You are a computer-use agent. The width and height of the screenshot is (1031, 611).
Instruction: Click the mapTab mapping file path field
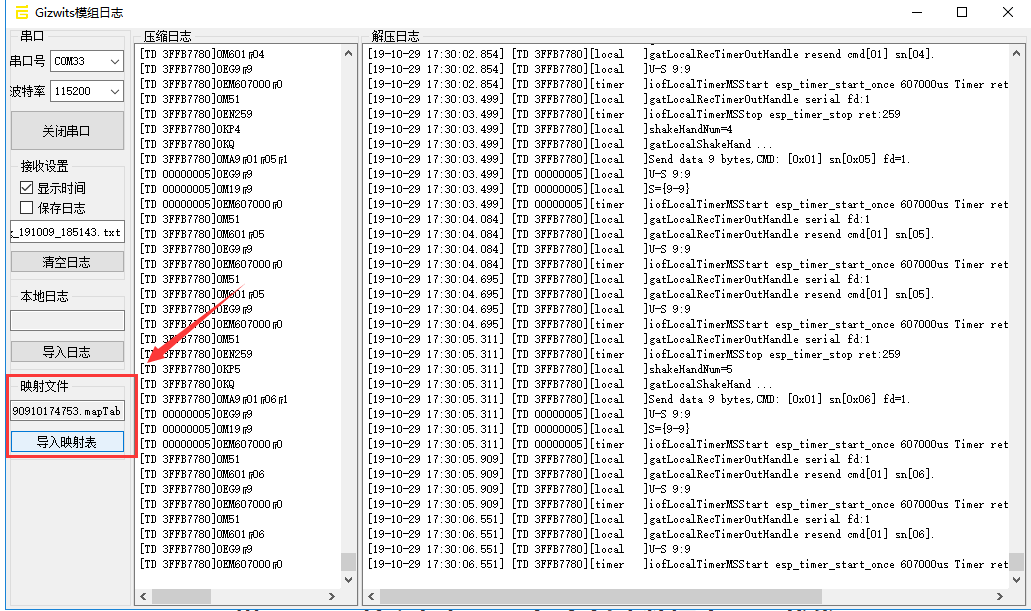[x=67, y=411]
